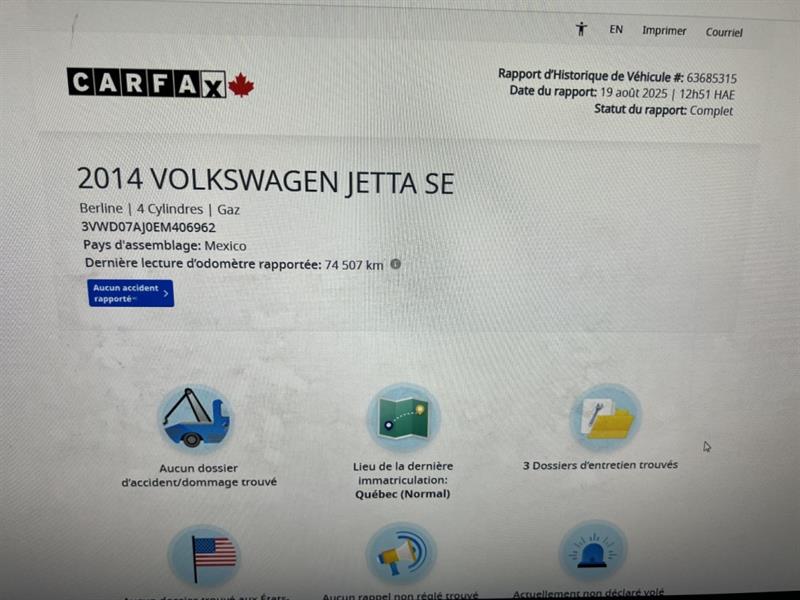Screen dimensions: 800x600
Task: Click the report number 63685315
Action: [x=711, y=78]
